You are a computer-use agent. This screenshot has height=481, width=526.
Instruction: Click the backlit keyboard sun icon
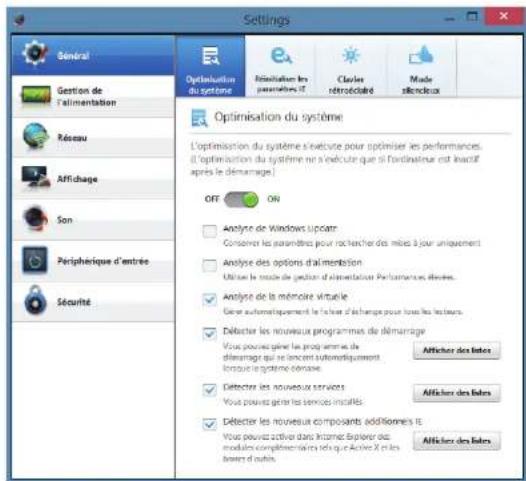[351, 55]
